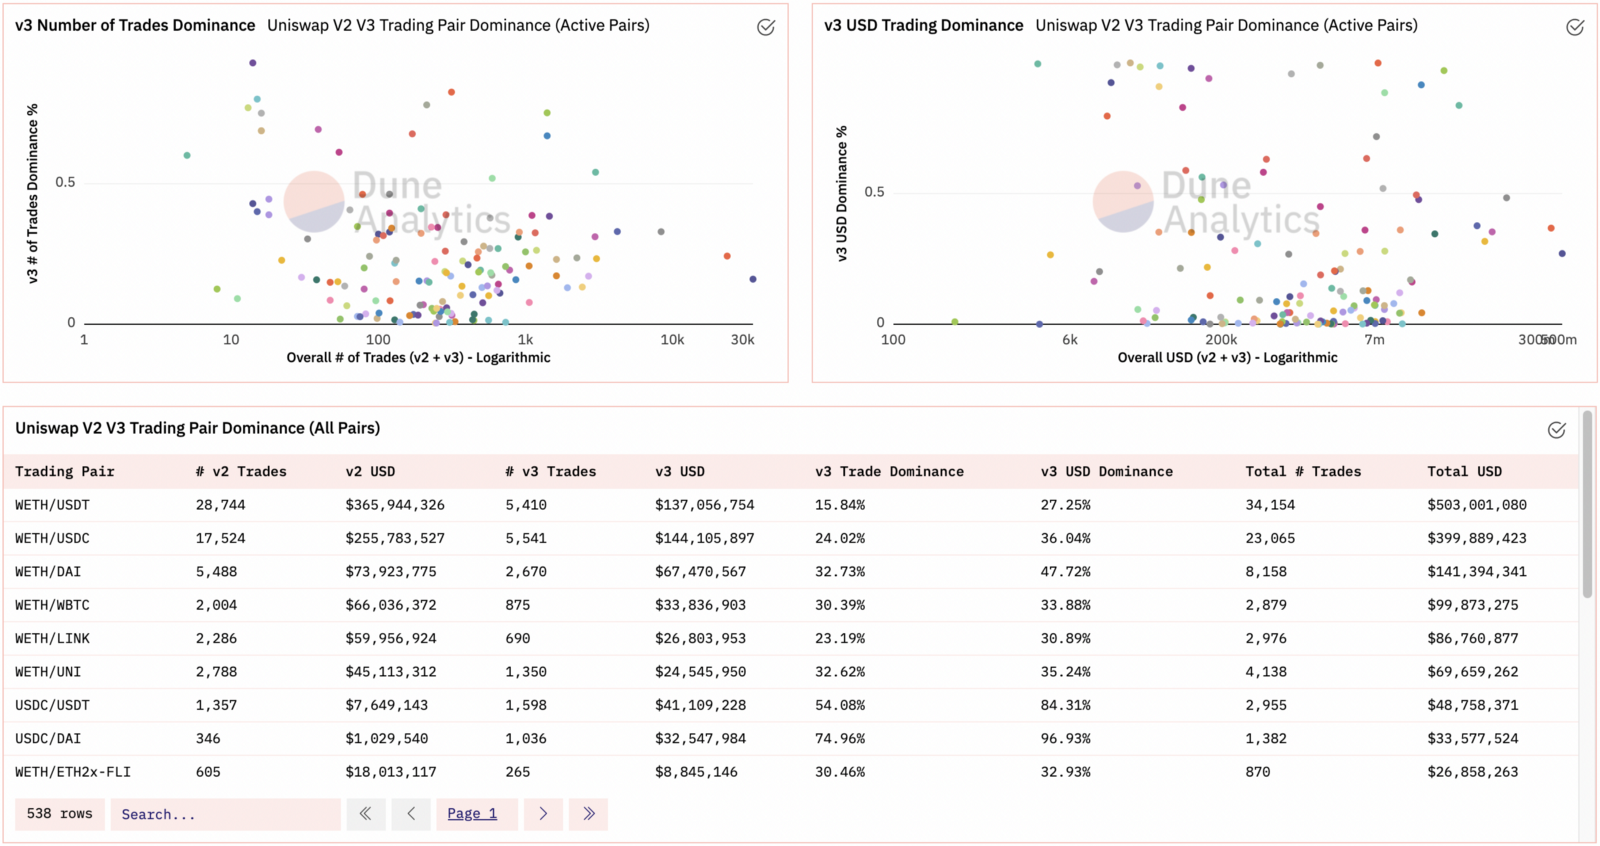Go to next table page
Image resolution: width=1600 pixels, height=846 pixels.
(543, 814)
